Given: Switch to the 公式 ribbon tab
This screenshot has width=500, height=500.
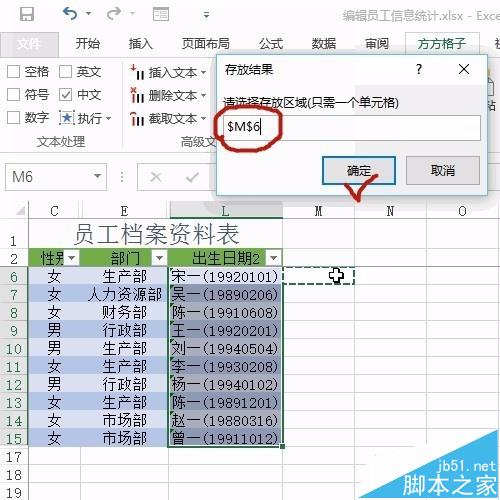Looking at the screenshot, I should pyautogui.click(x=271, y=44).
